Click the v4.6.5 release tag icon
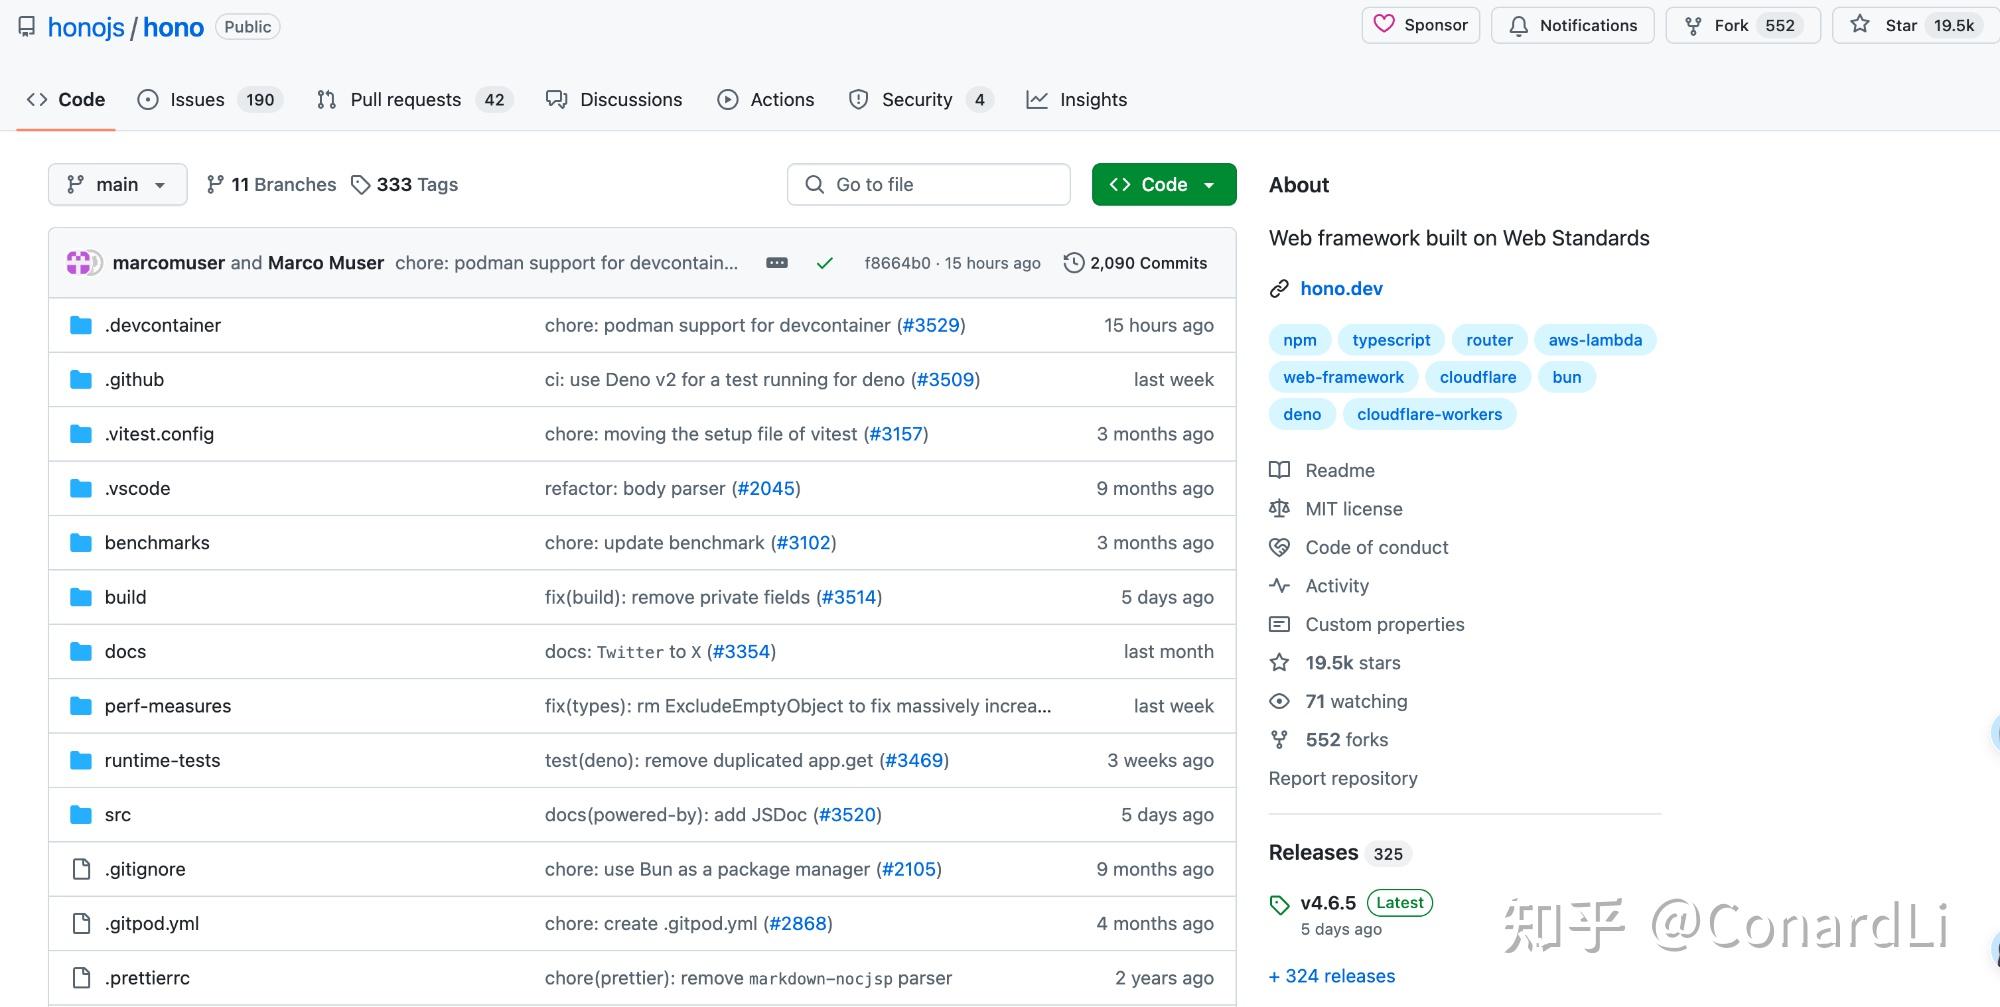Screen dimensions: 2000x1007 [x=1279, y=904]
